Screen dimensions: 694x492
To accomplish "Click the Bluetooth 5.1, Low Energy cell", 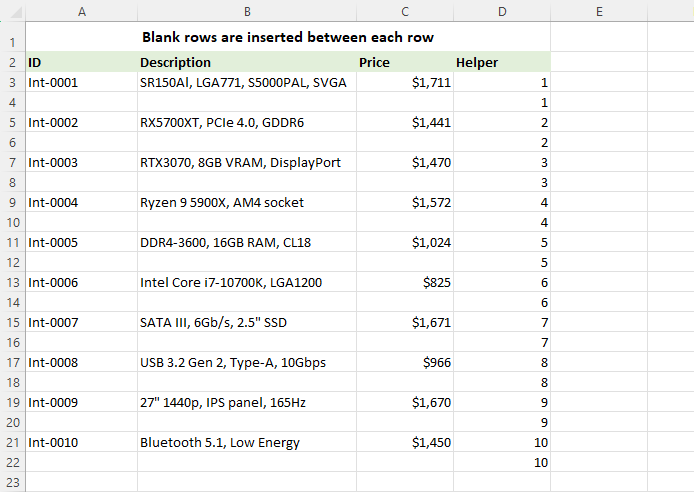I will pyautogui.click(x=246, y=442).
